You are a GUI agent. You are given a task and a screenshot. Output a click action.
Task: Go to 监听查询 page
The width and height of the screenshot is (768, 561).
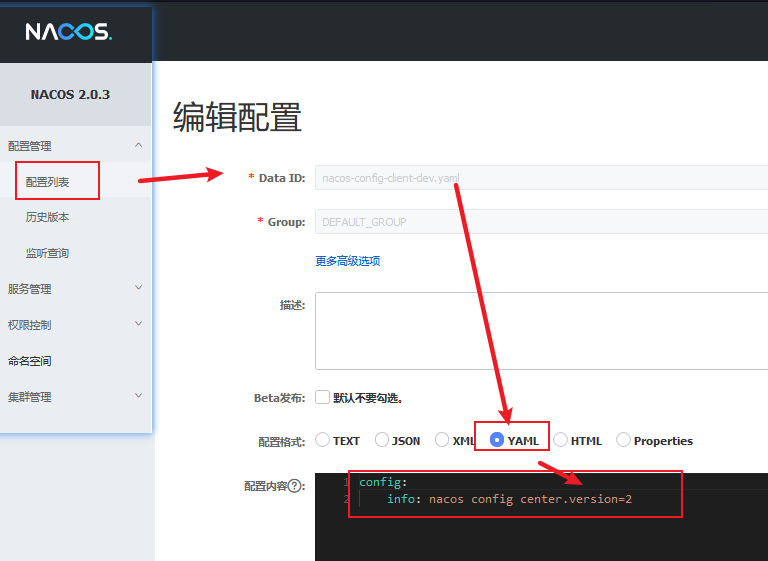point(48,253)
